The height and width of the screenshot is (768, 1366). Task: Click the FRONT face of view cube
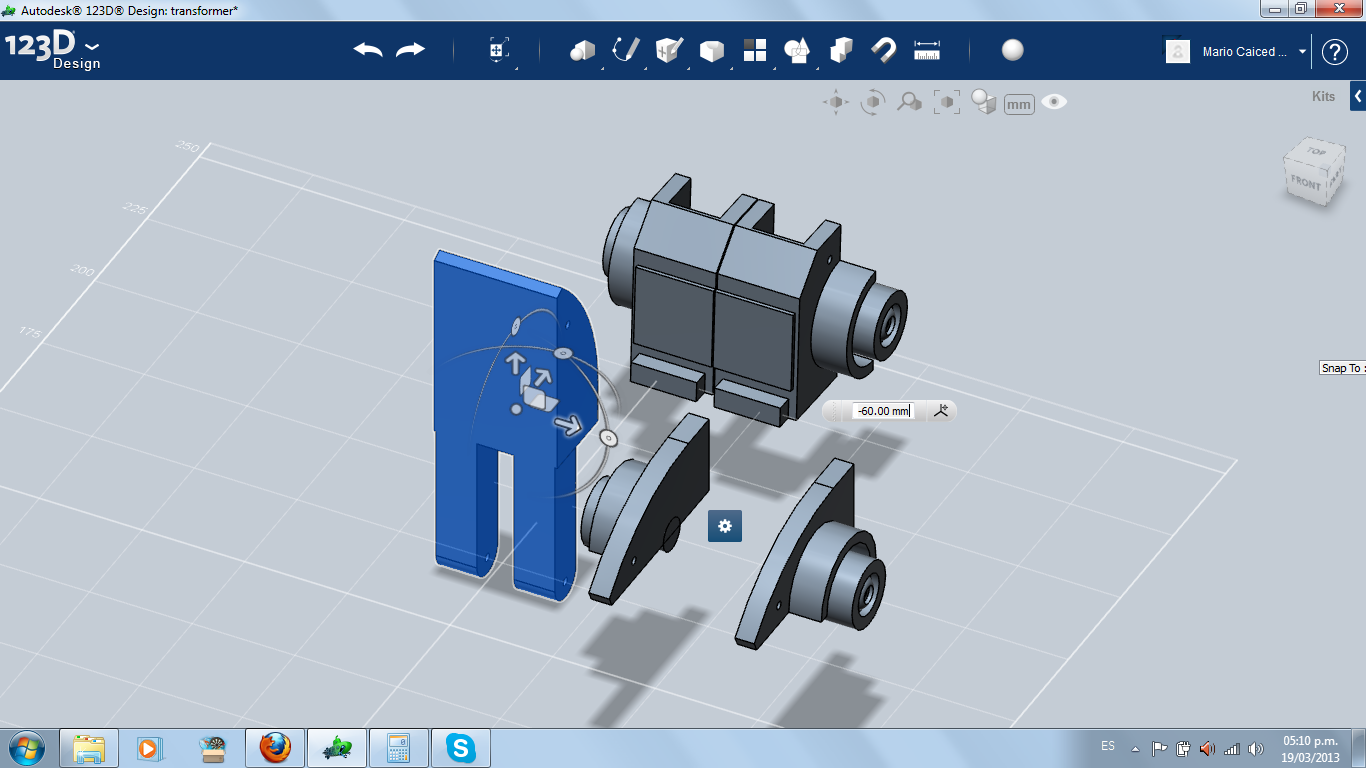click(x=1305, y=183)
